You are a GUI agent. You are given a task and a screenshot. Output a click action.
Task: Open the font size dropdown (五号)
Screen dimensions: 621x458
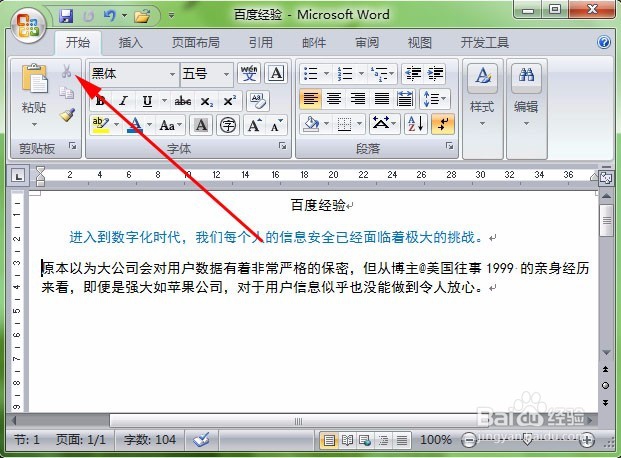click(226, 74)
